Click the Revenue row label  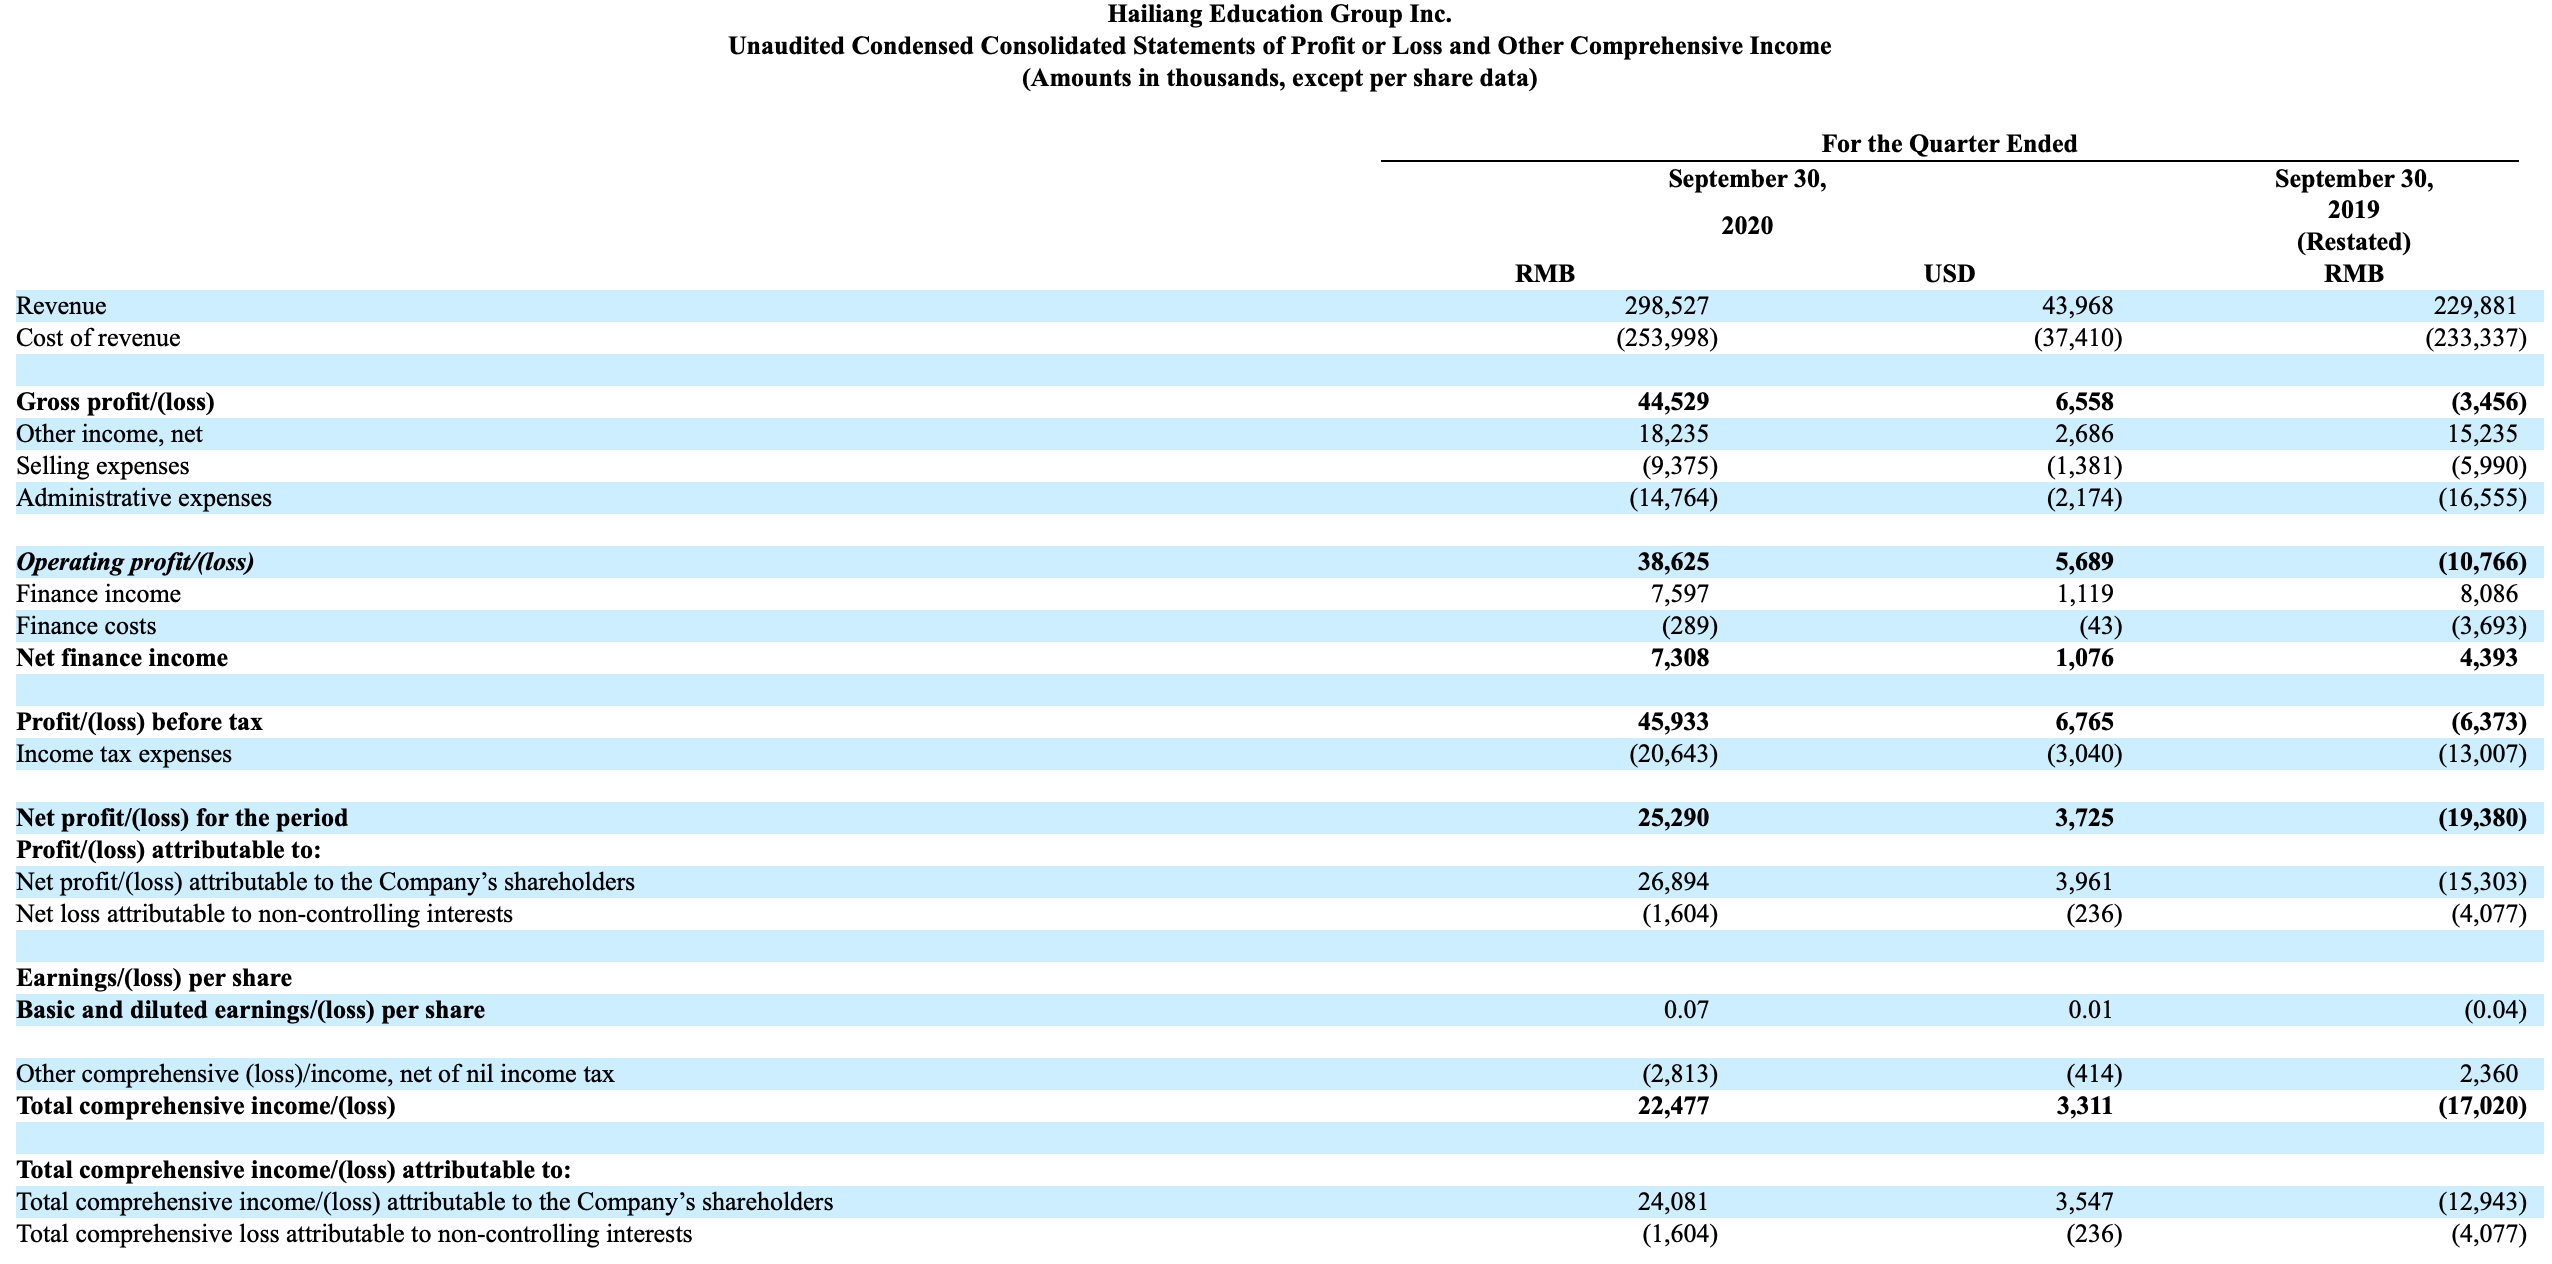click(x=61, y=306)
